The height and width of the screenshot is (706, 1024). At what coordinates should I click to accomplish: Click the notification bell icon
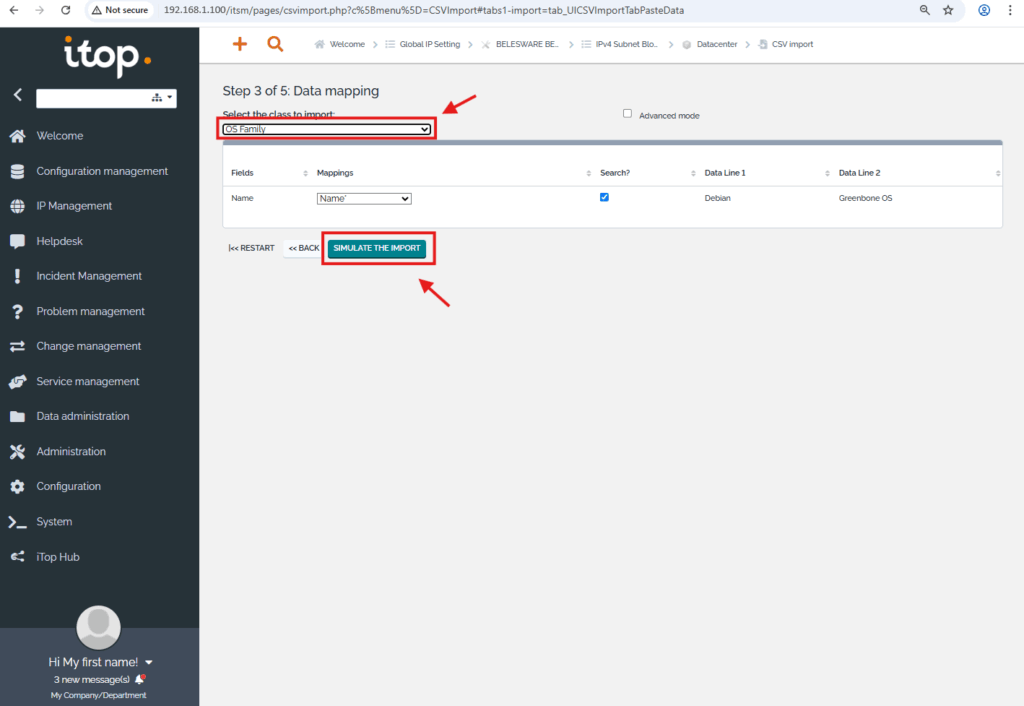tap(140, 679)
